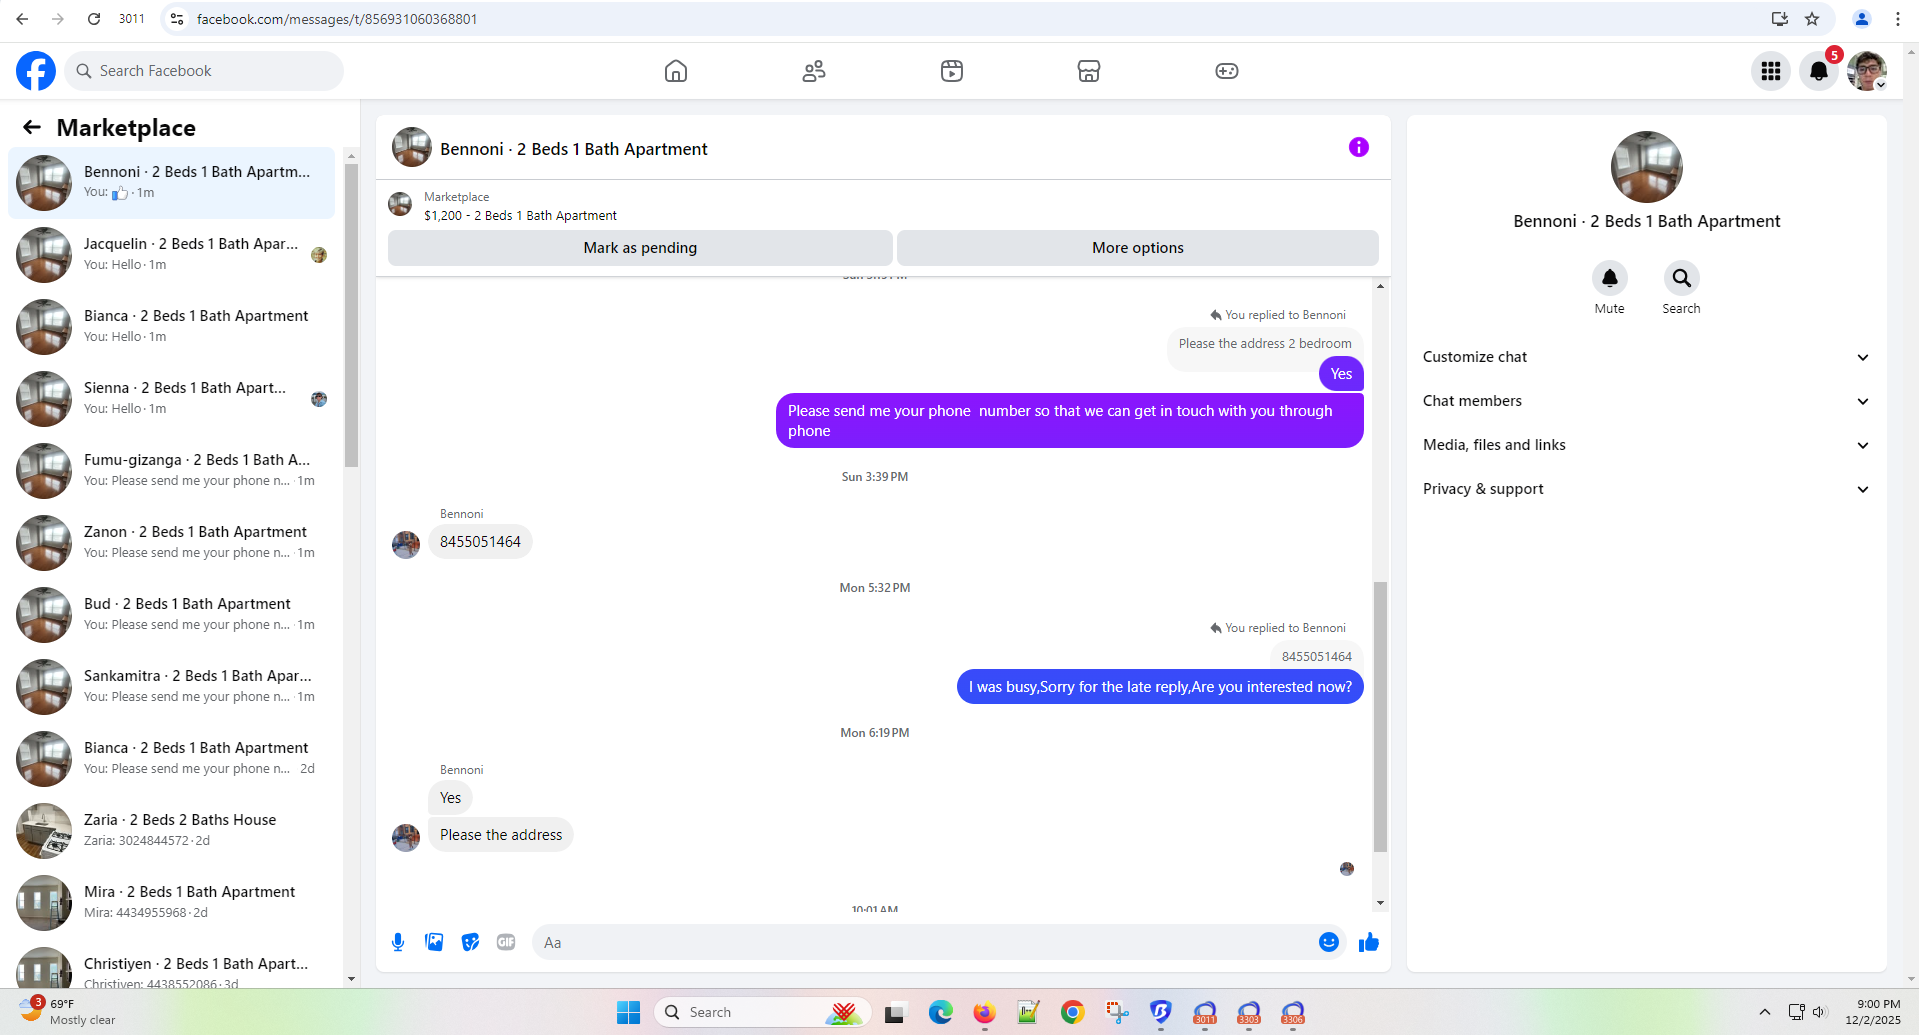Screen dimensions: 1919x1035
Task: Choose a sticker from the sticker icon
Action: [x=470, y=942]
